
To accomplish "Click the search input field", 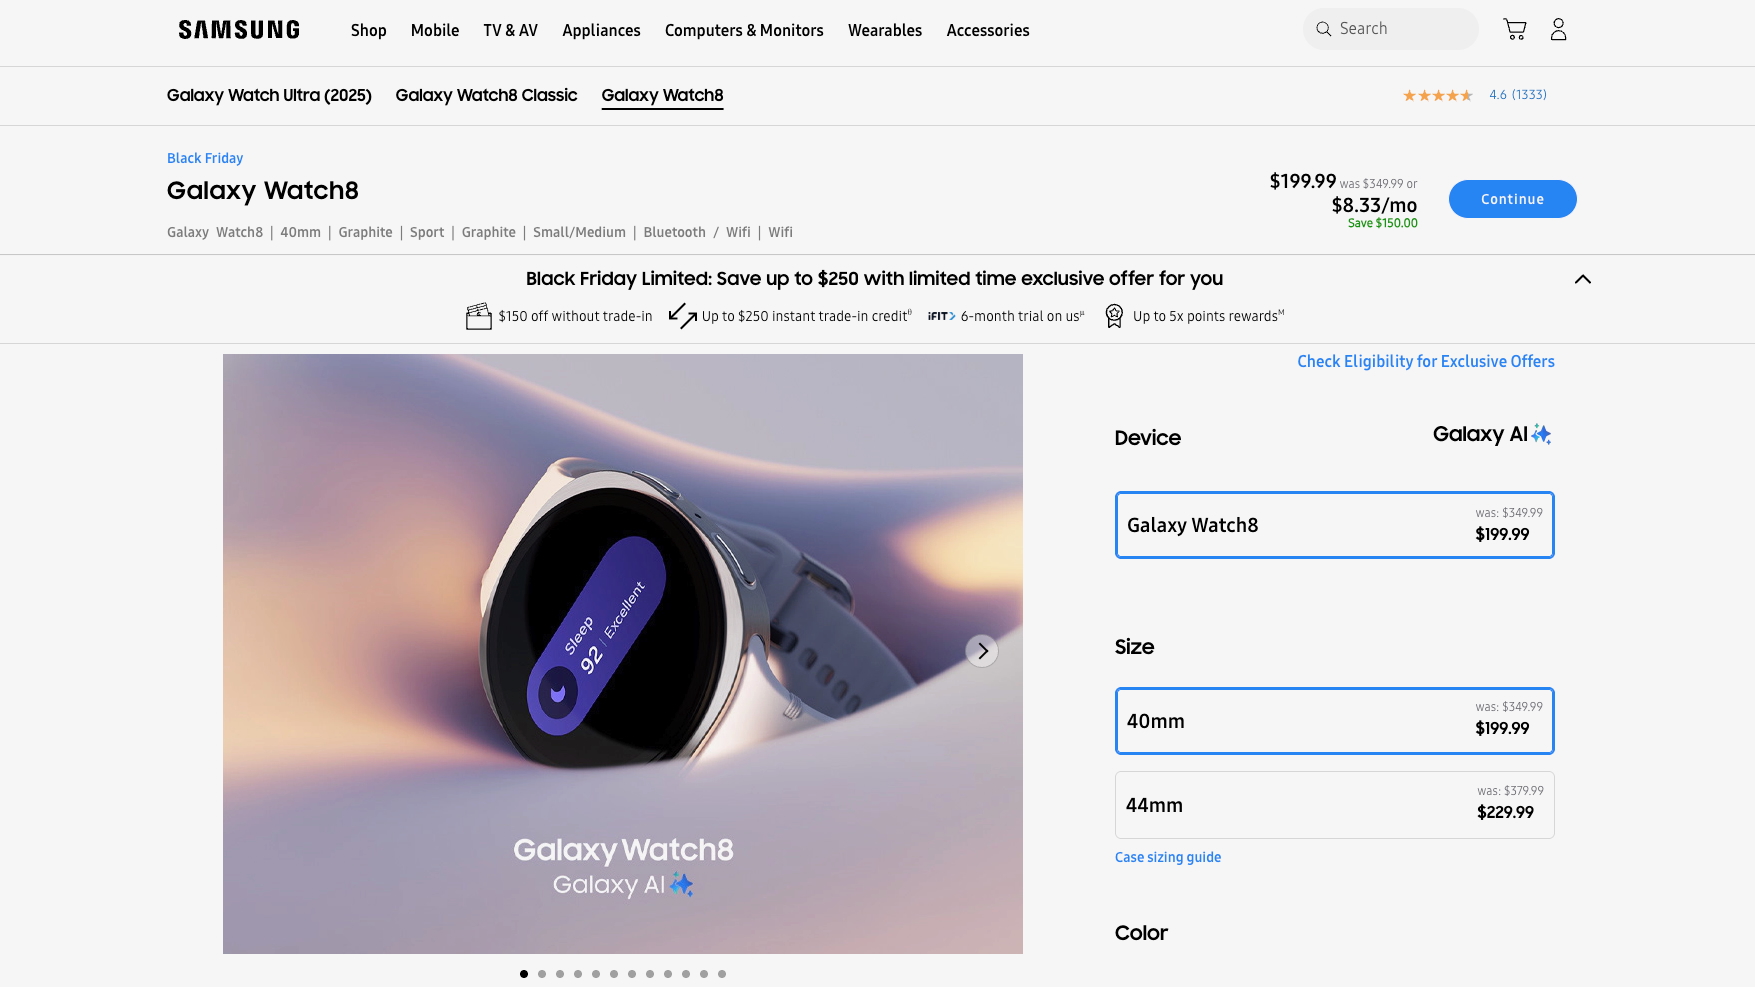I will (1400, 29).
